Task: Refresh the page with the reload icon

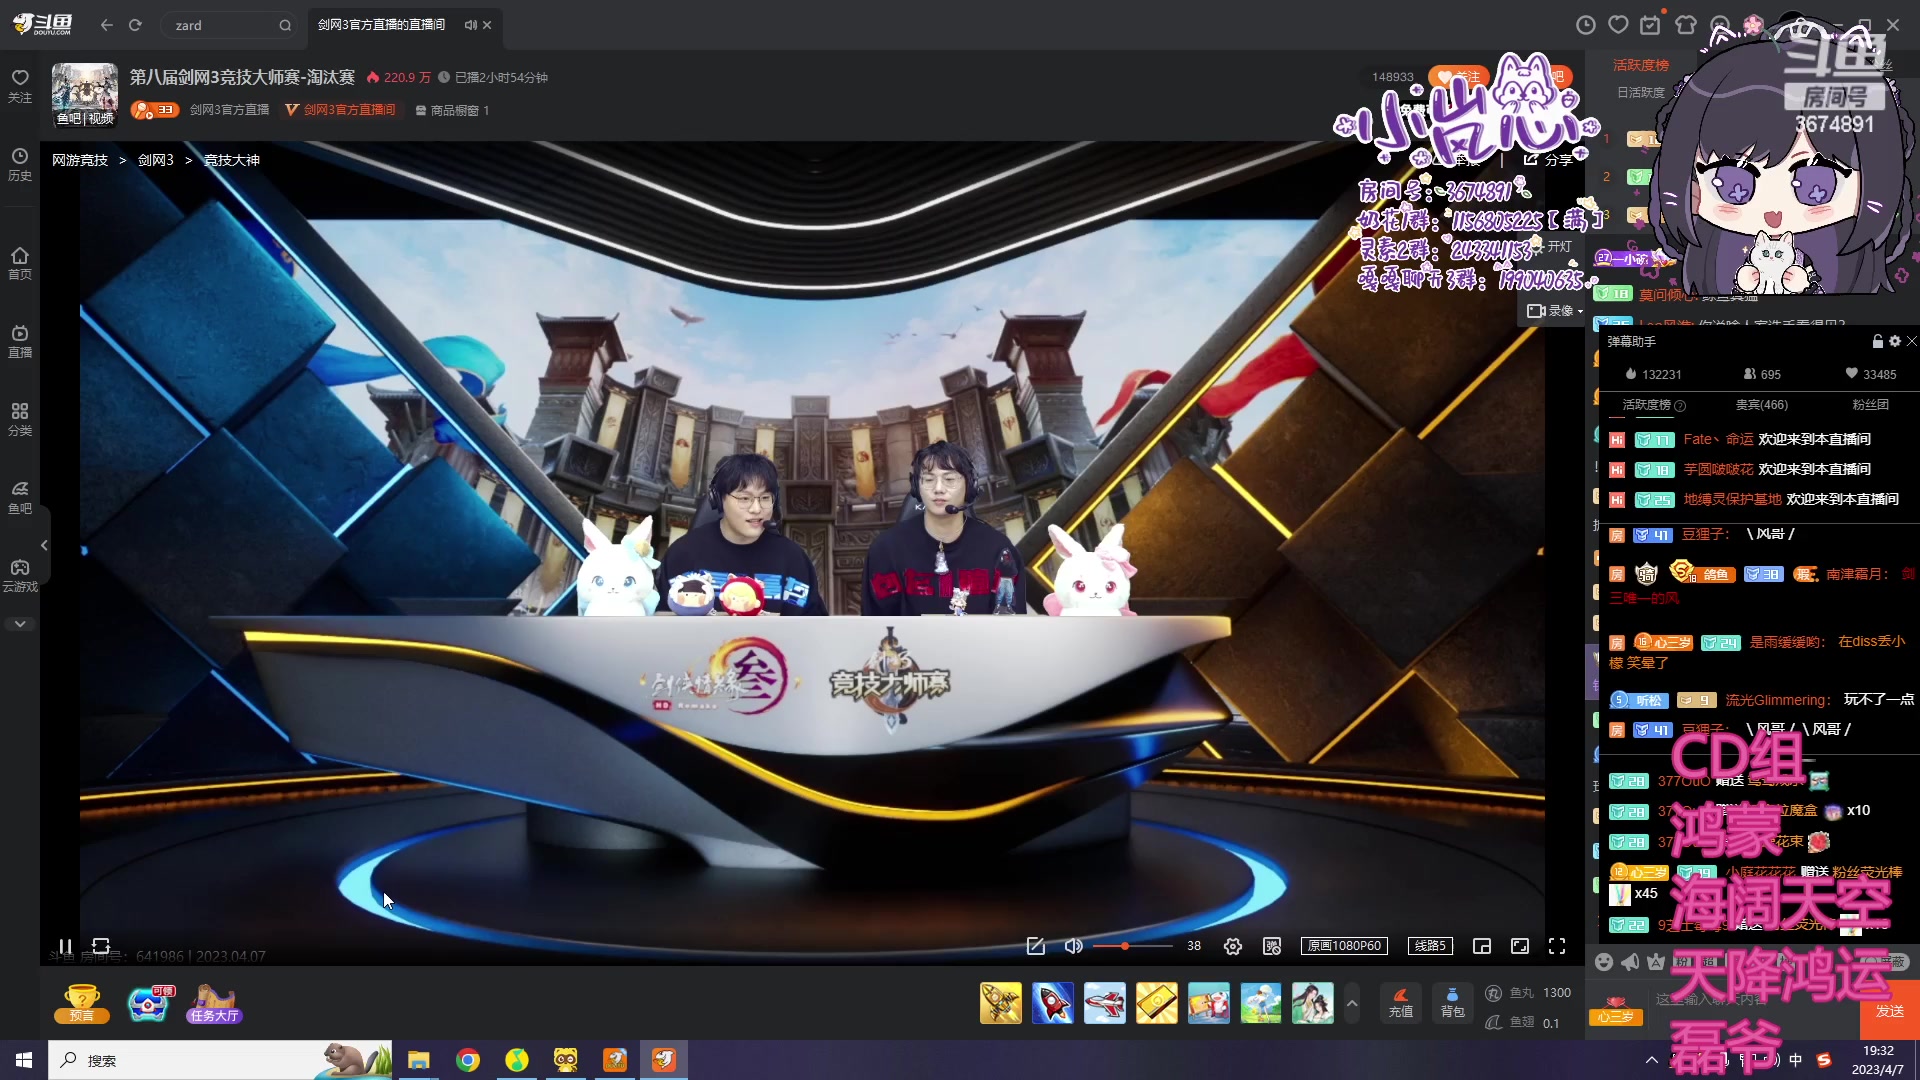Action: [135, 25]
